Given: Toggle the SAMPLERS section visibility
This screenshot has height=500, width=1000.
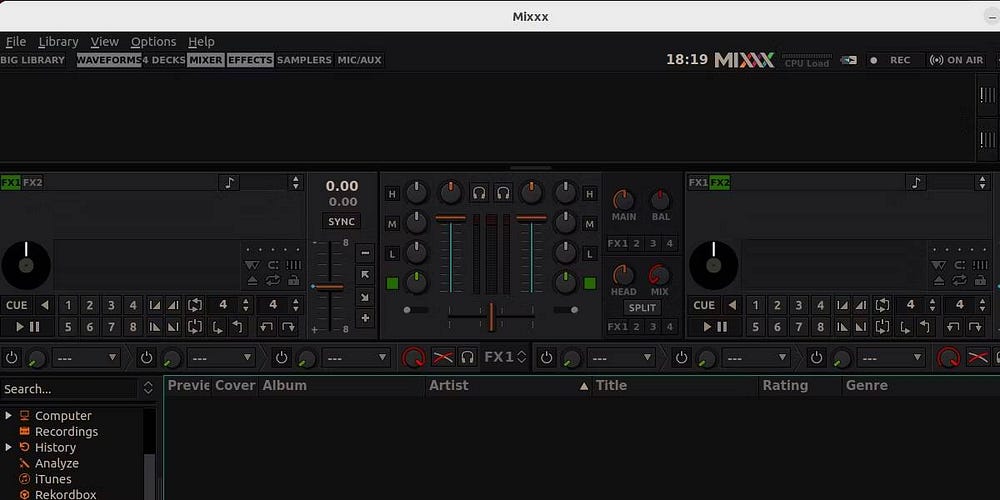Looking at the screenshot, I should click(304, 60).
